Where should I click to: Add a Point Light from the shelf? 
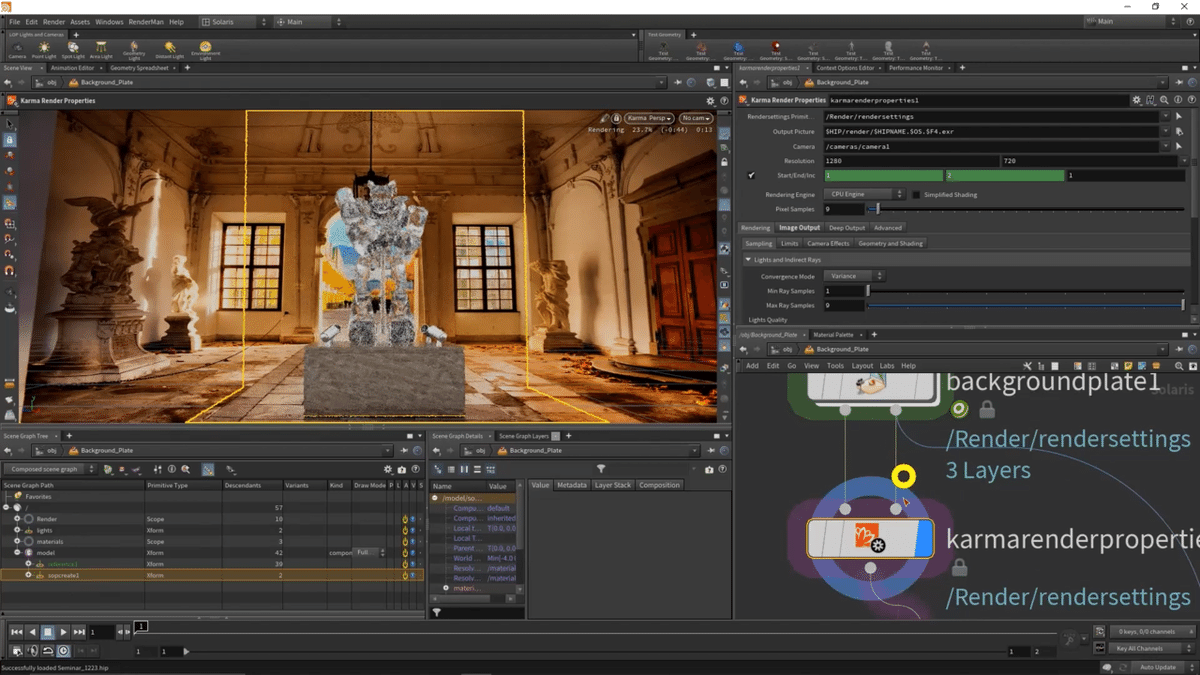click(44, 49)
